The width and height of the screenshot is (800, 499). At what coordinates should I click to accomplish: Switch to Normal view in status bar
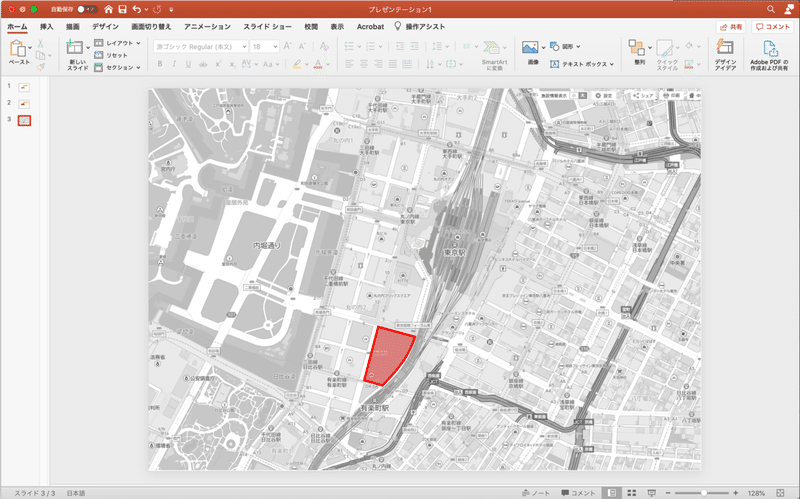[612, 493]
